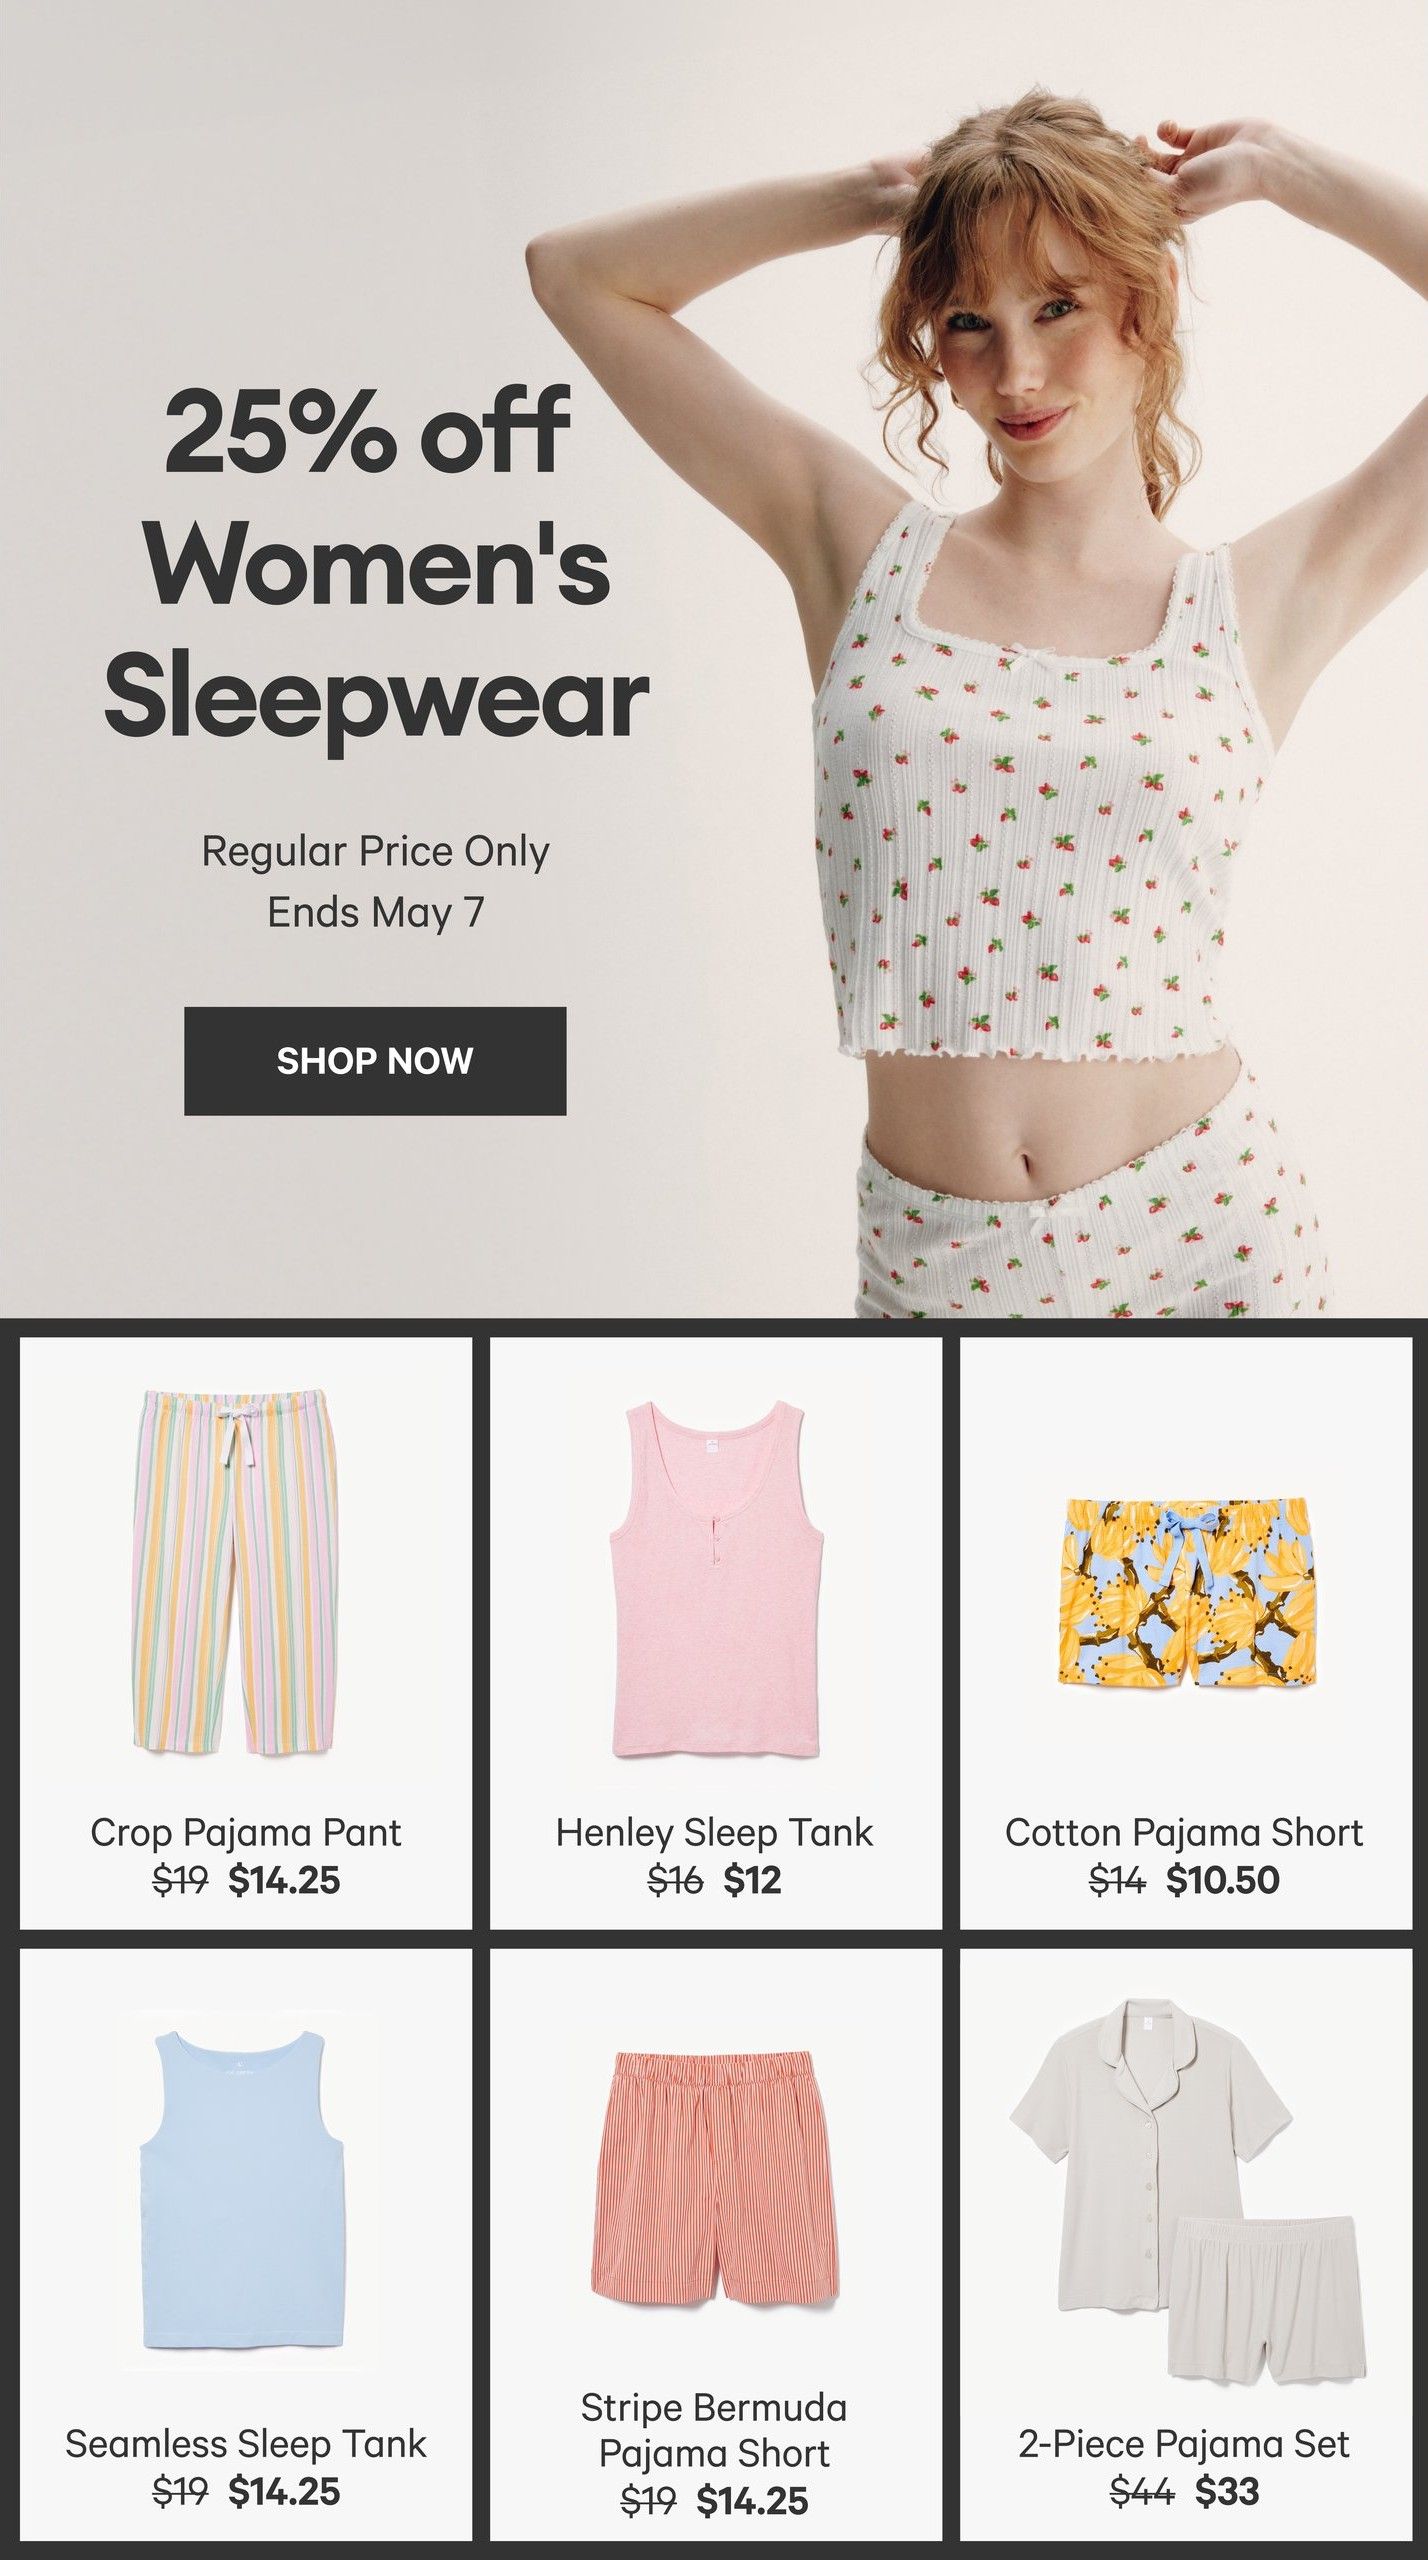Select the Seamless Sleep Tank title link
Image resolution: width=1428 pixels, height=2560 pixels.
[246, 2443]
